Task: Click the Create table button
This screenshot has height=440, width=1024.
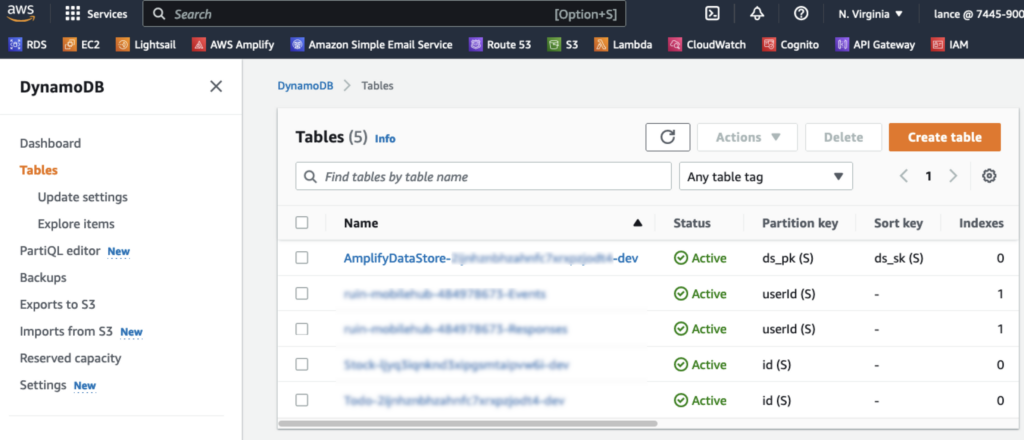Action: (x=943, y=138)
